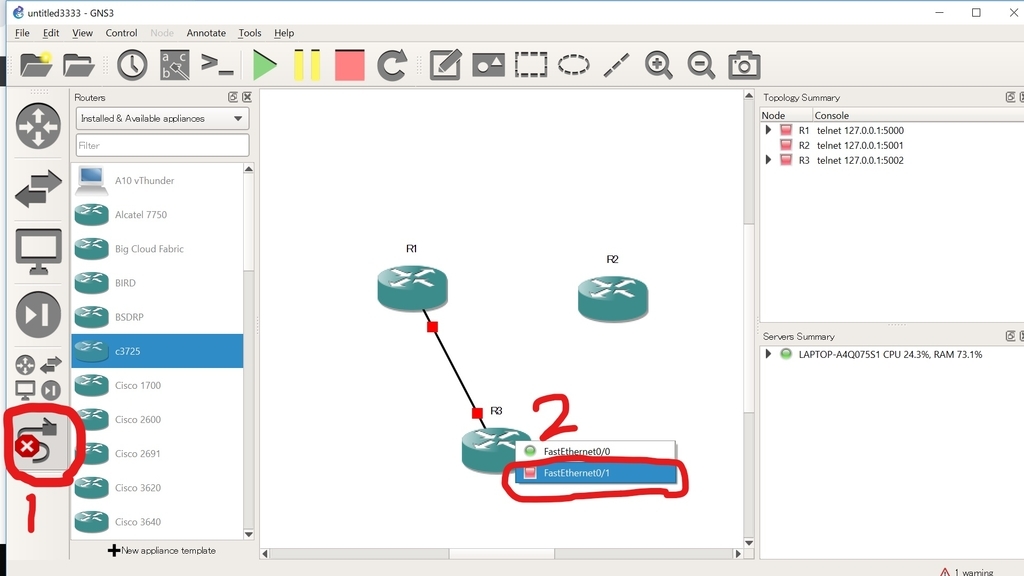The width and height of the screenshot is (1024, 576).
Task: Choose FastEthernet0/1 interface in popup
Action: point(595,473)
